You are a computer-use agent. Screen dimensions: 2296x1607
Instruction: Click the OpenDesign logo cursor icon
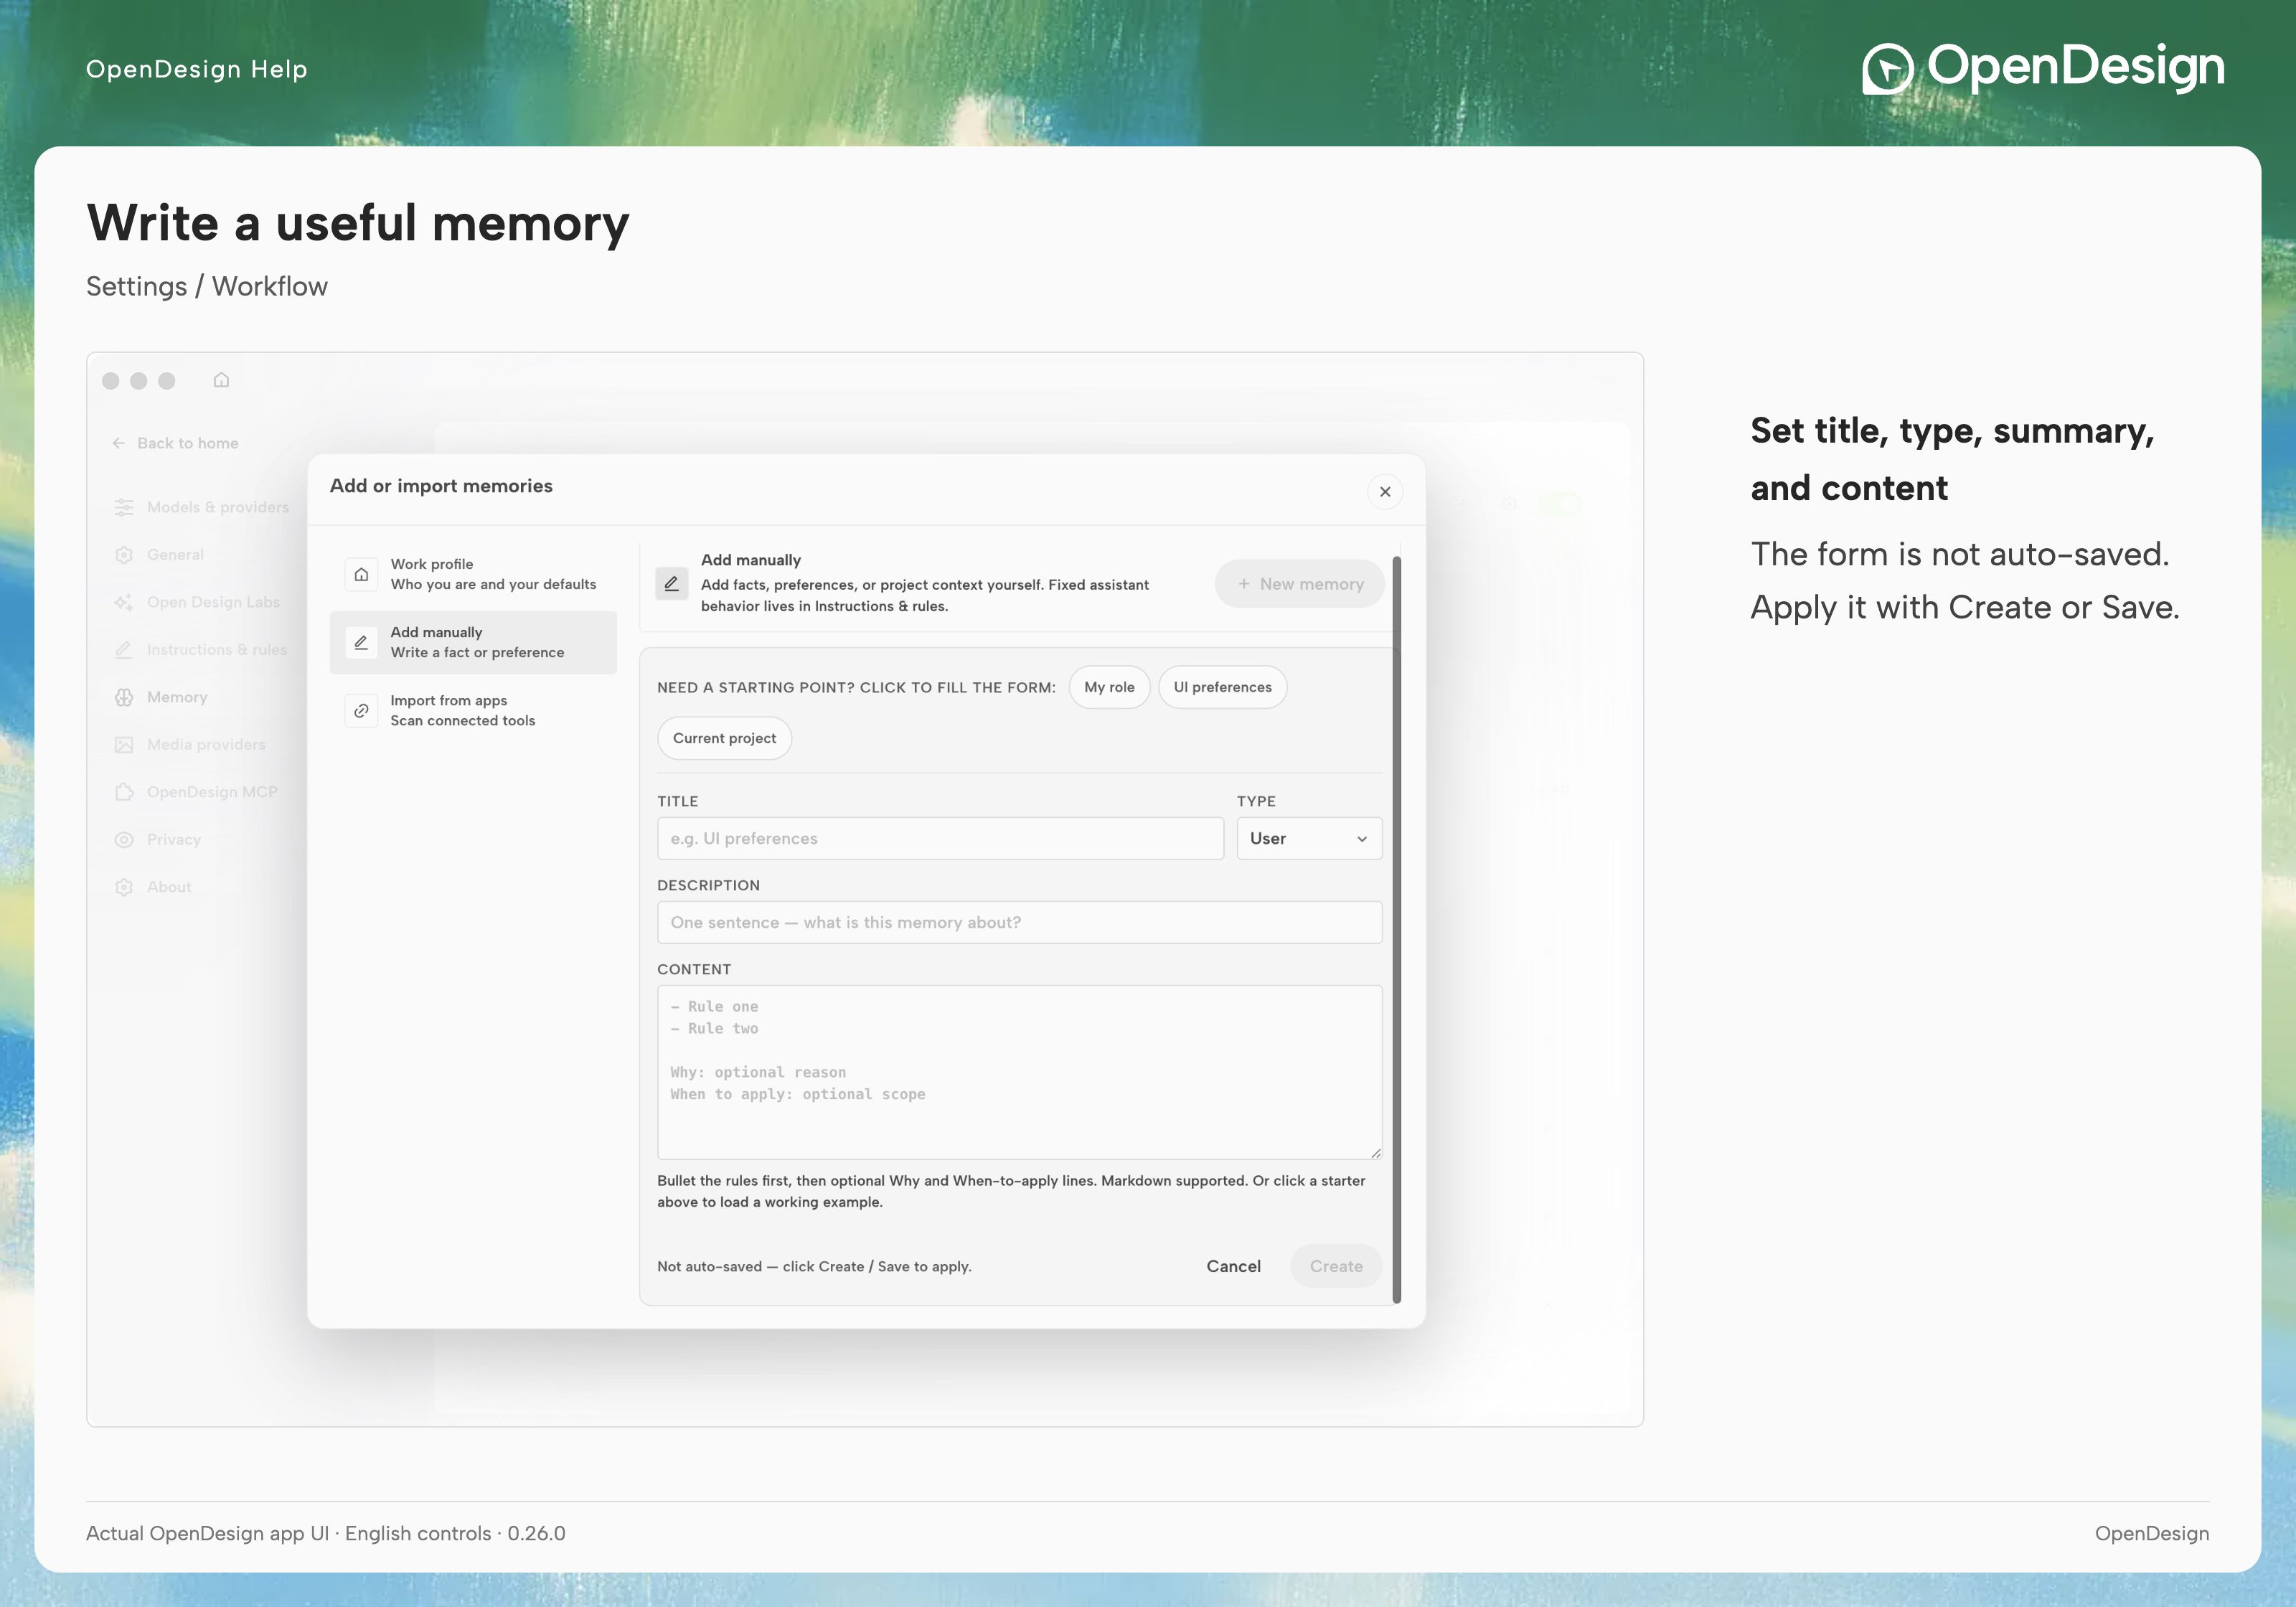1887,69
